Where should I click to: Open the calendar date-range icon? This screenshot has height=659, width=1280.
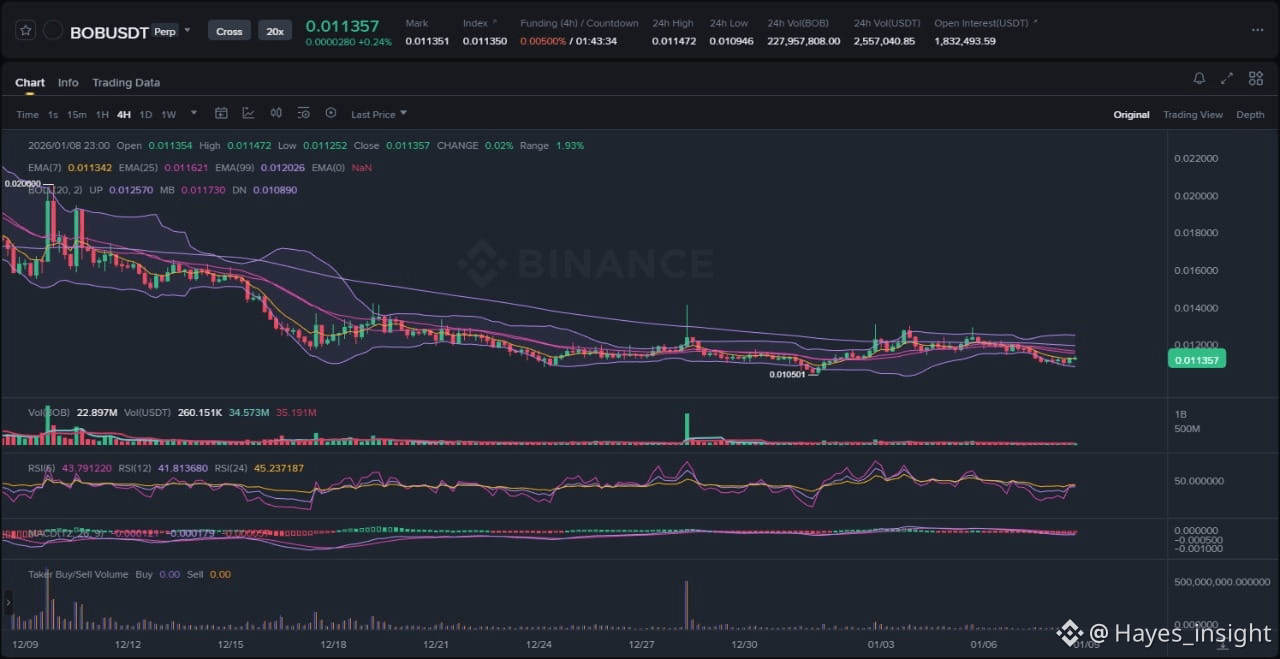click(x=221, y=113)
